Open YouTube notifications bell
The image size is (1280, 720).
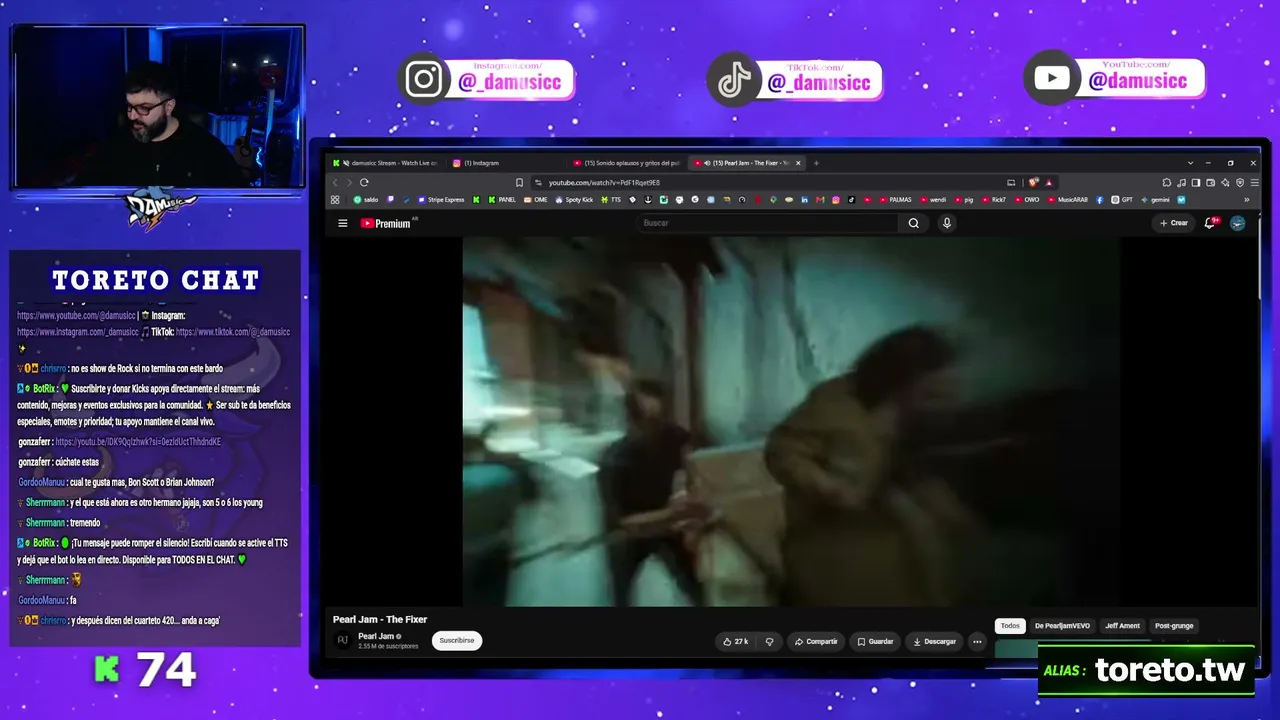point(1210,223)
